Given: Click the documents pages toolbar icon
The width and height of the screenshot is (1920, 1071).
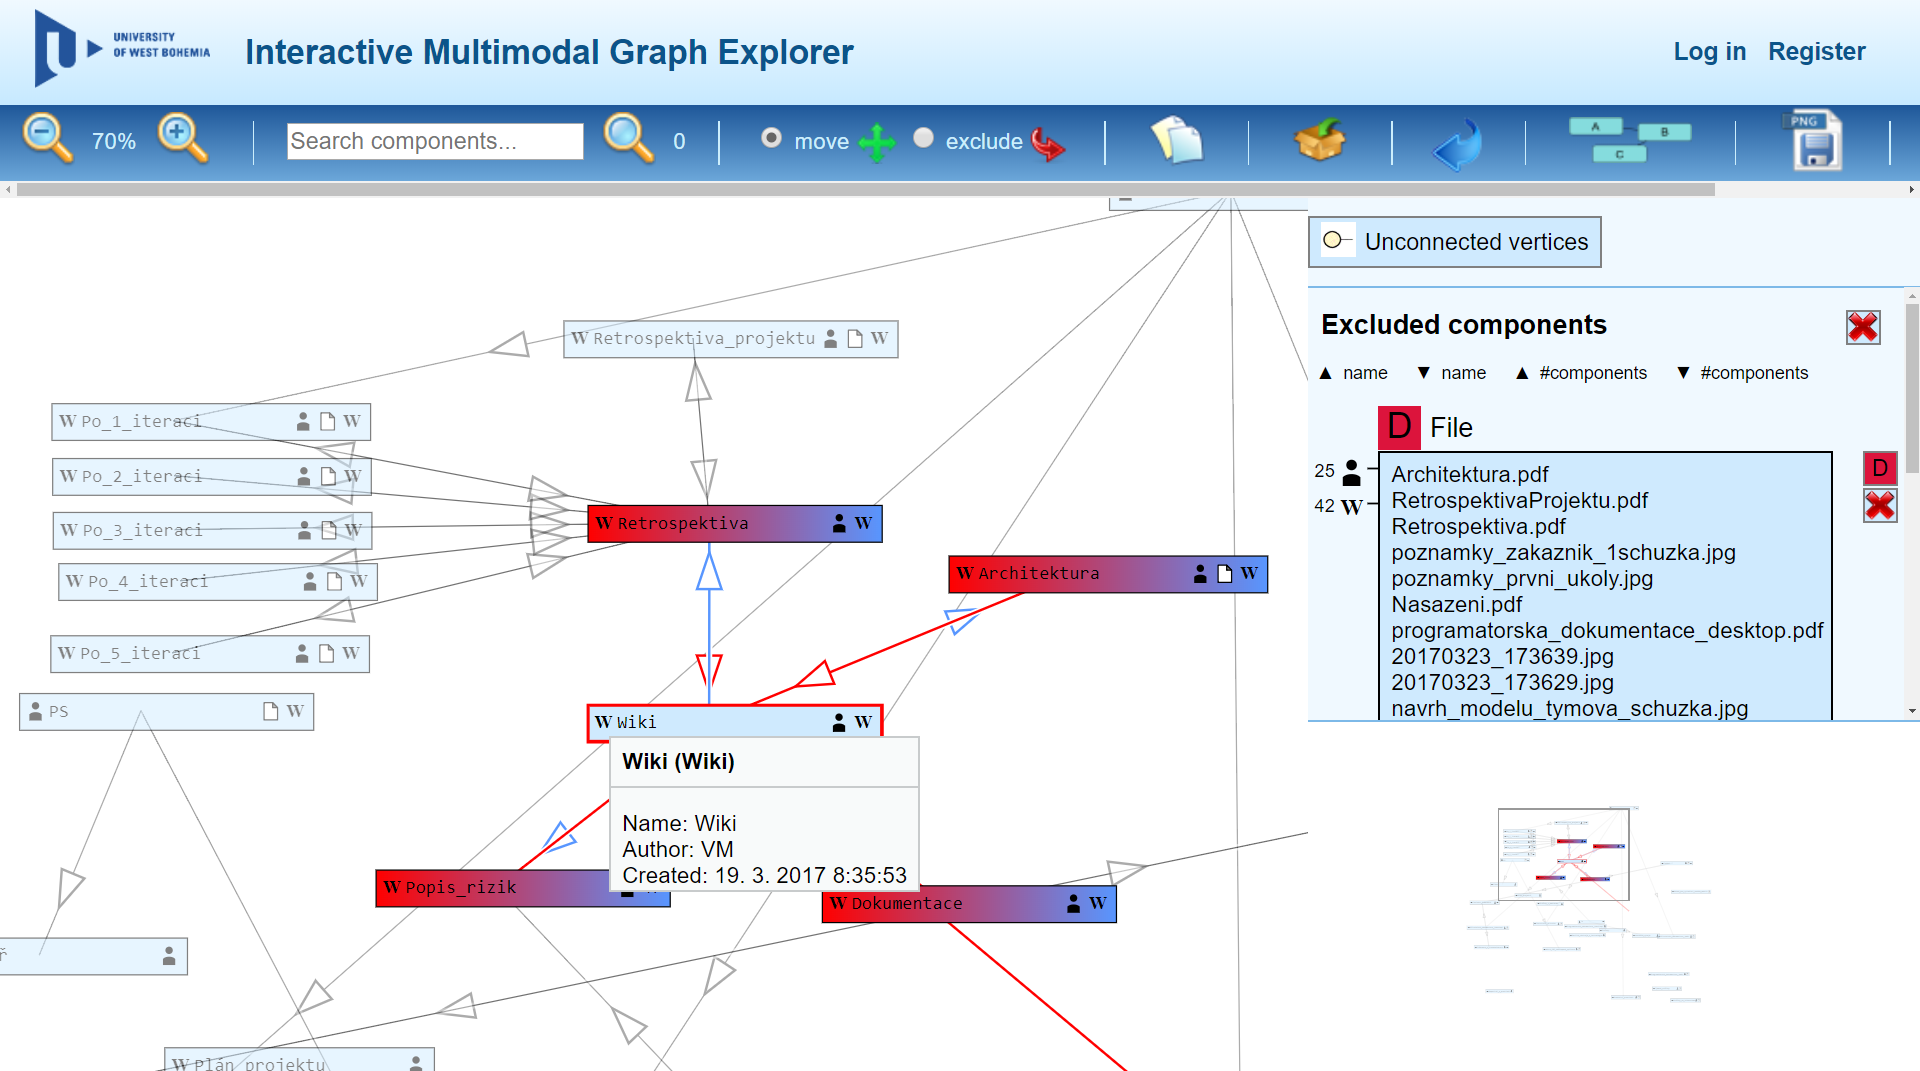Looking at the screenshot, I should click(x=1177, y=140).
